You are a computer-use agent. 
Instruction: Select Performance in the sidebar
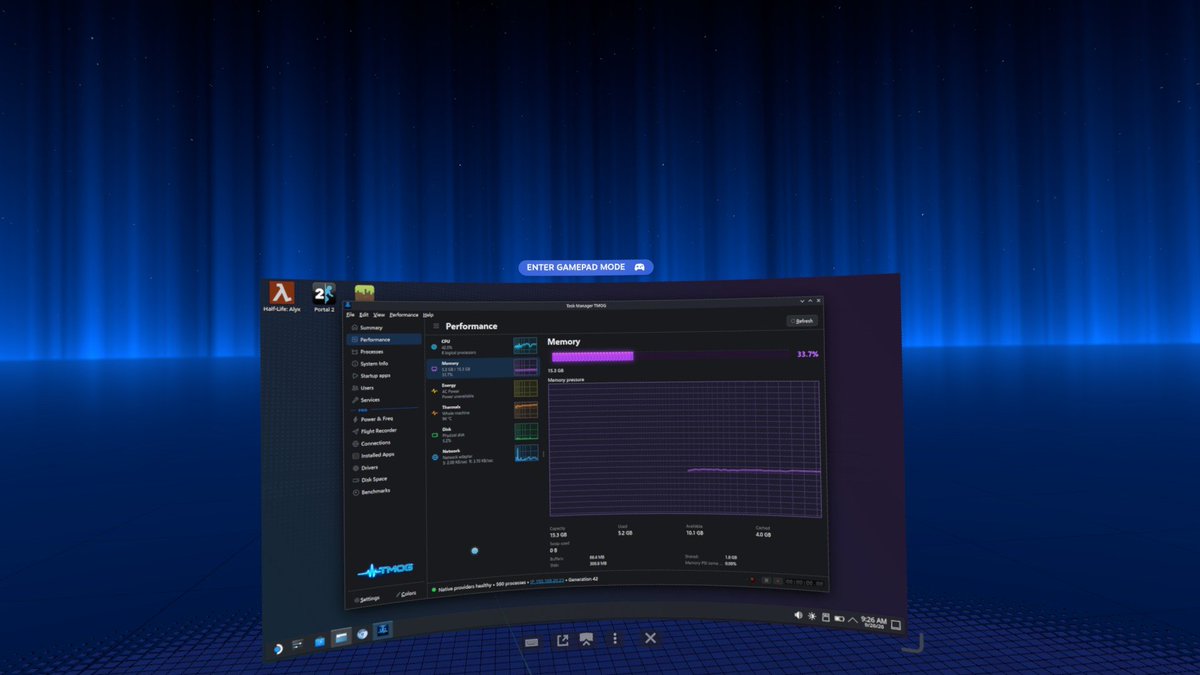point(384,340)
